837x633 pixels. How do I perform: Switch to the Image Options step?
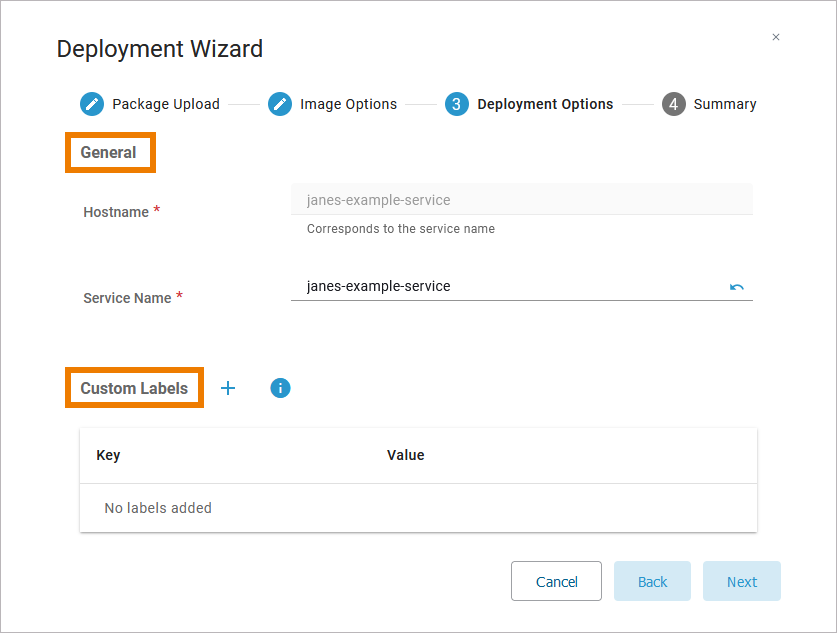click(x=348, y=104)
